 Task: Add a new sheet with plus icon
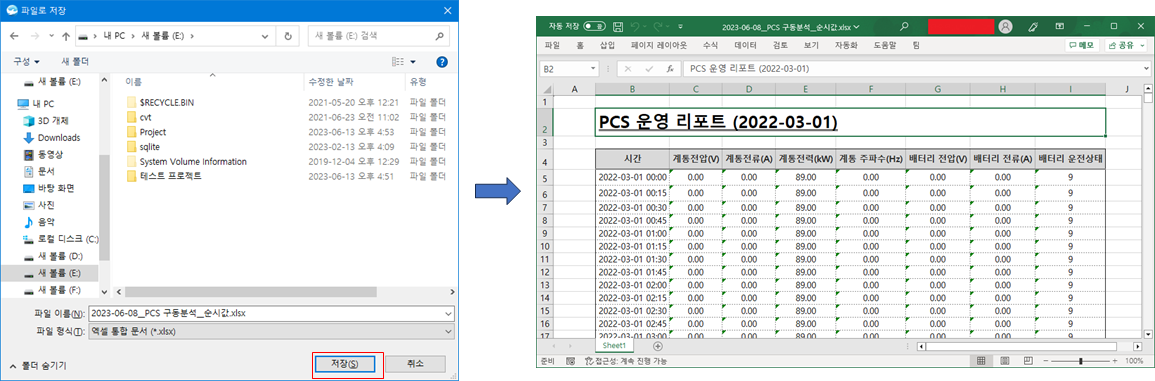pyautogui.click(x=658, y=346)
